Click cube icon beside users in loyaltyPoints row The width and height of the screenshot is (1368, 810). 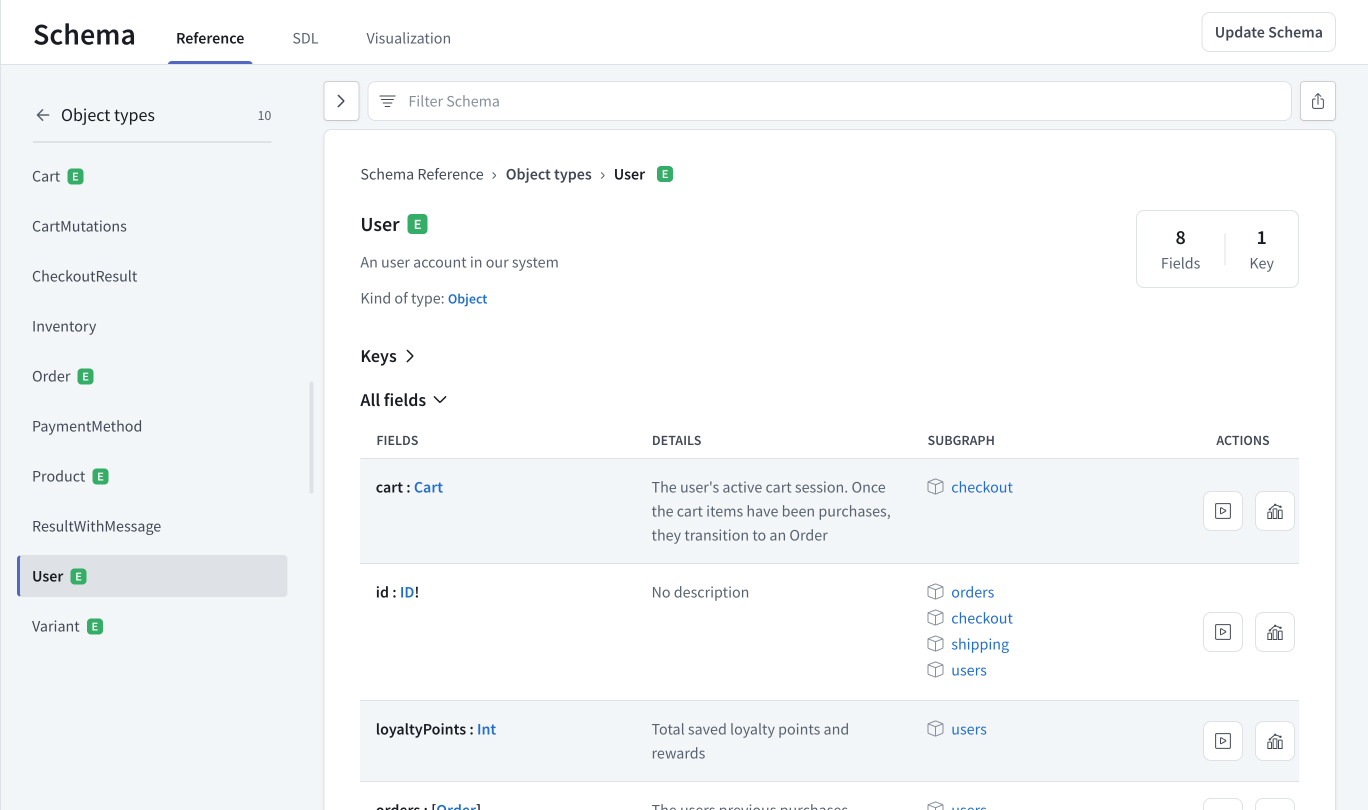[x=935, y=729]
